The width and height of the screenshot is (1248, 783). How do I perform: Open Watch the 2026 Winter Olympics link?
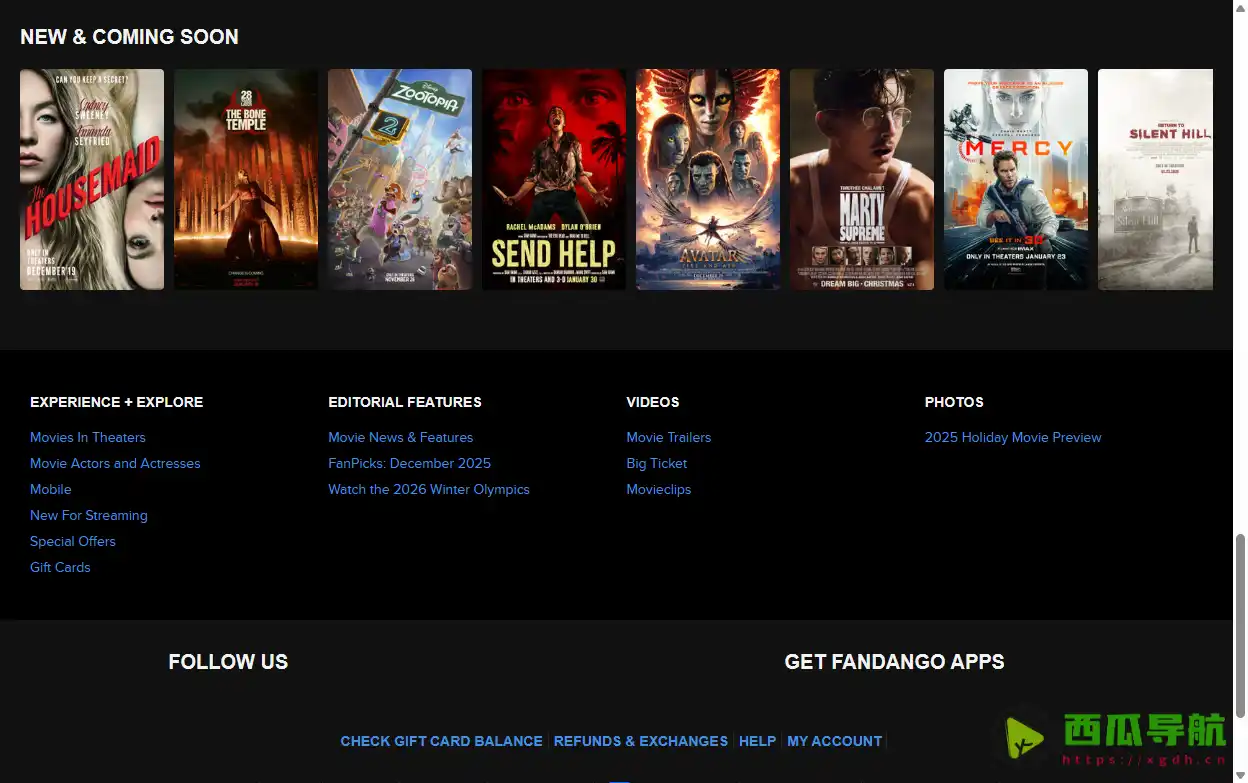(429, 489)
